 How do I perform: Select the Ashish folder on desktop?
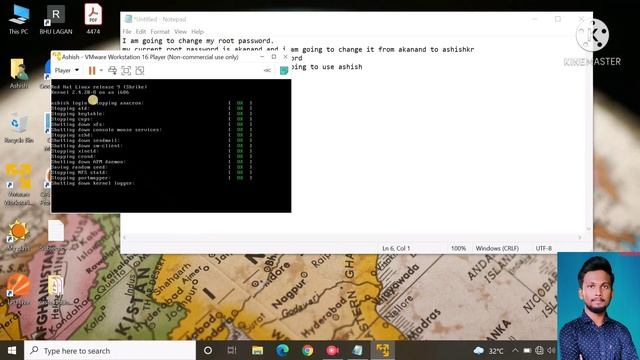point(19,73)
